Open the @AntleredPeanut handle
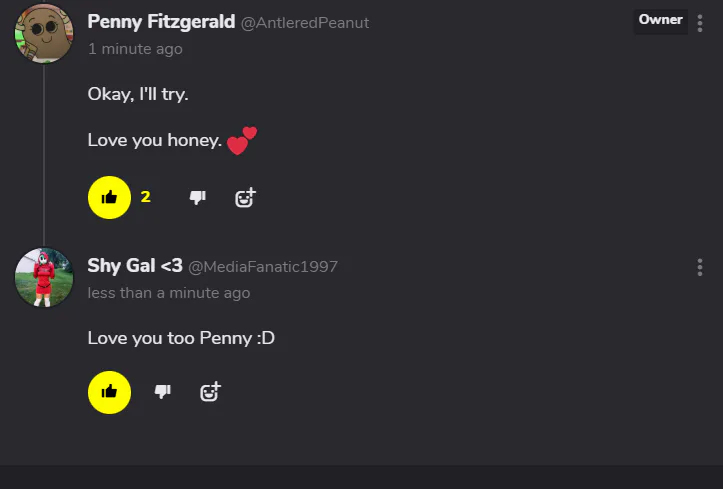The height and width of the screenshot is (489, 723). pos(305,23)
